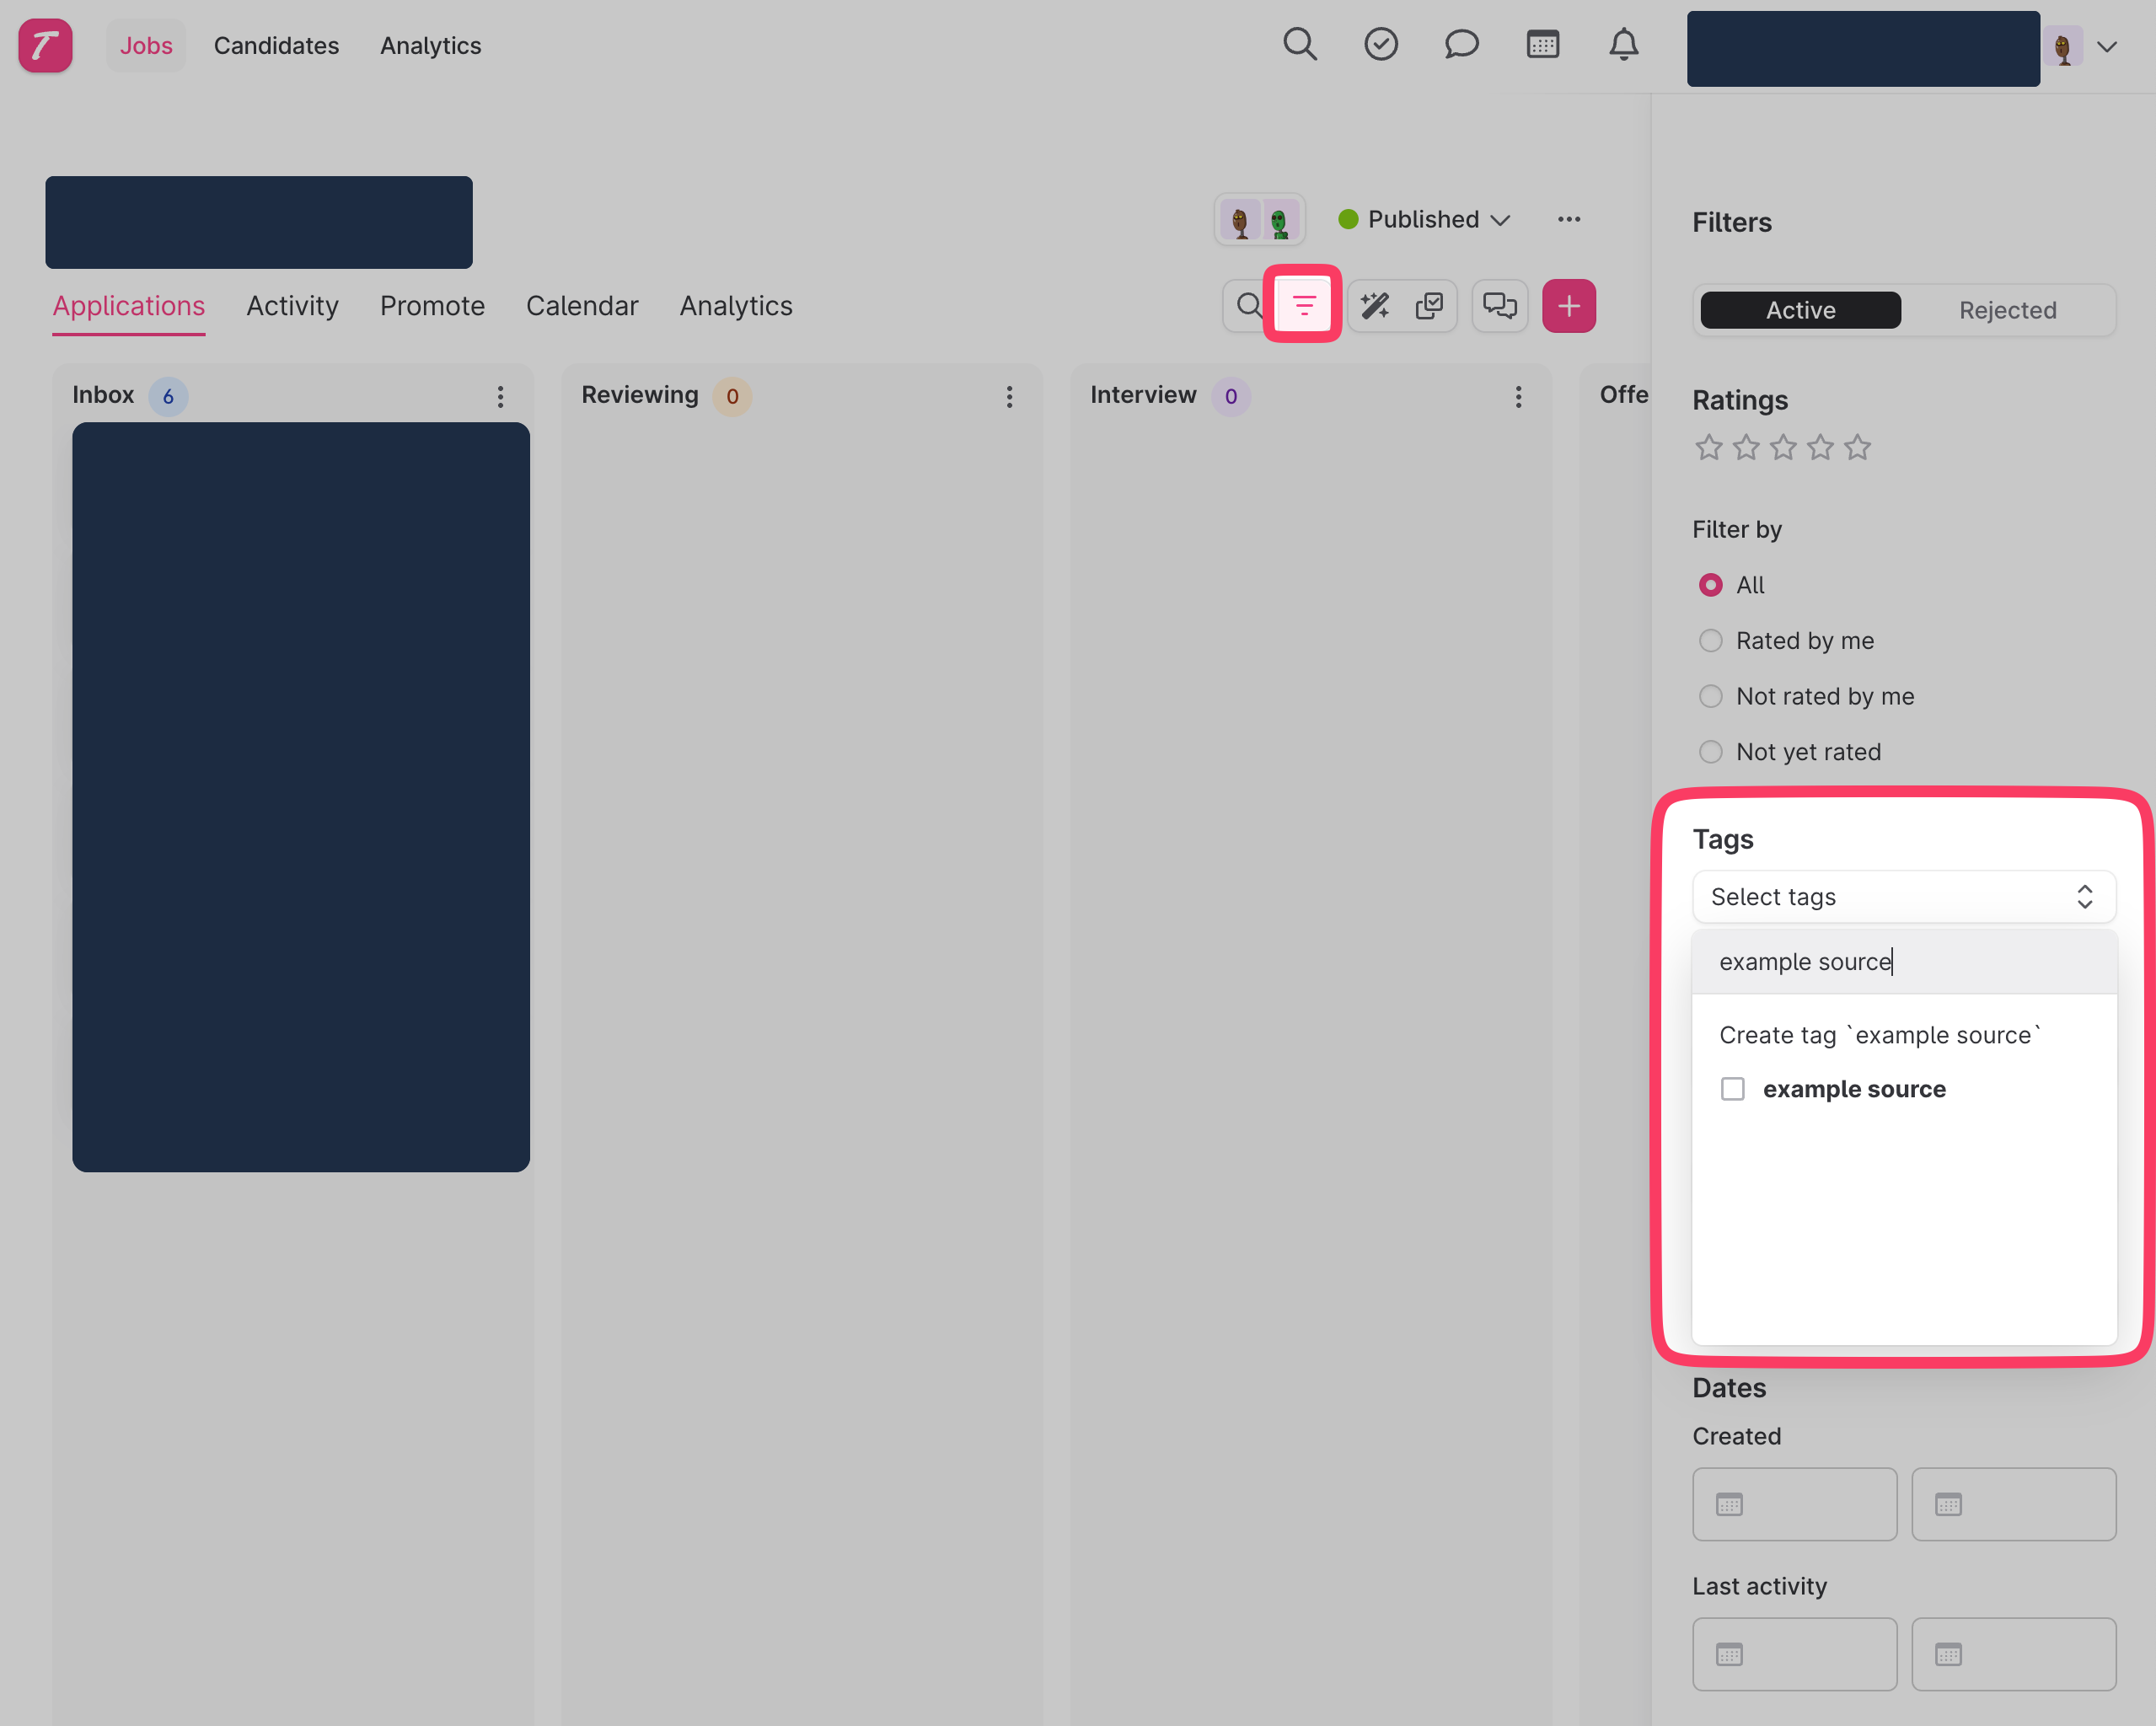Image resolution: width=2156 pixels, height=1726 pixels.
Task: Open the user profile chevron menu
Action: [2106, 47]
